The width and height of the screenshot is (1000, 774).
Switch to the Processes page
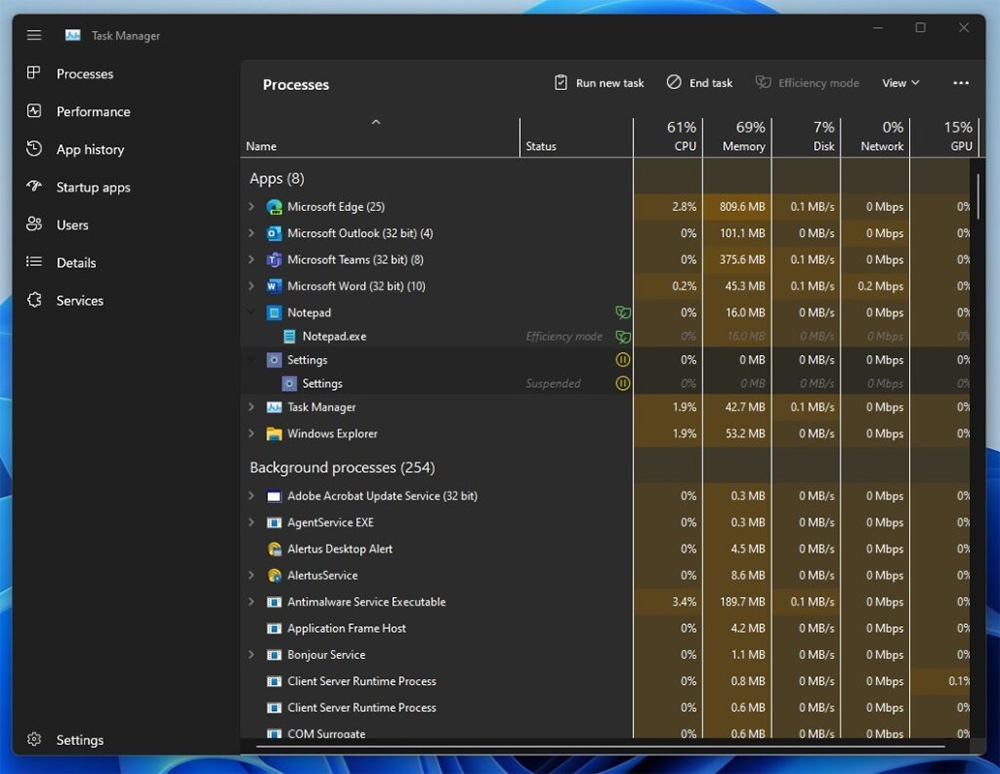[85, 73]
